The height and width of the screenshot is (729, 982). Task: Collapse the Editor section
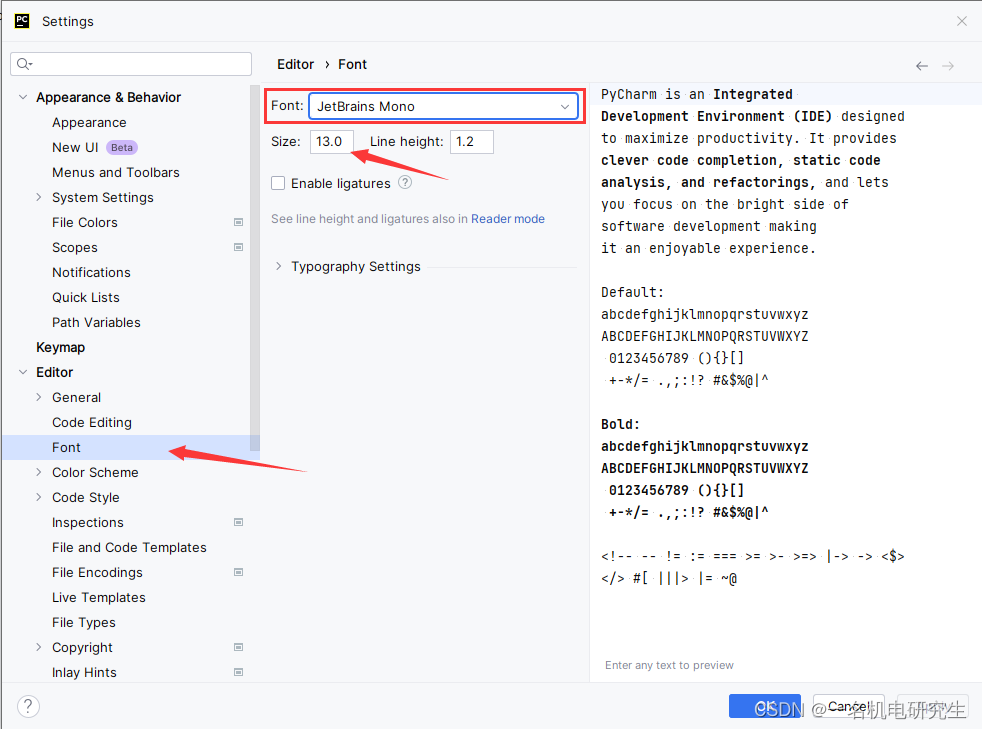[23, 372]
